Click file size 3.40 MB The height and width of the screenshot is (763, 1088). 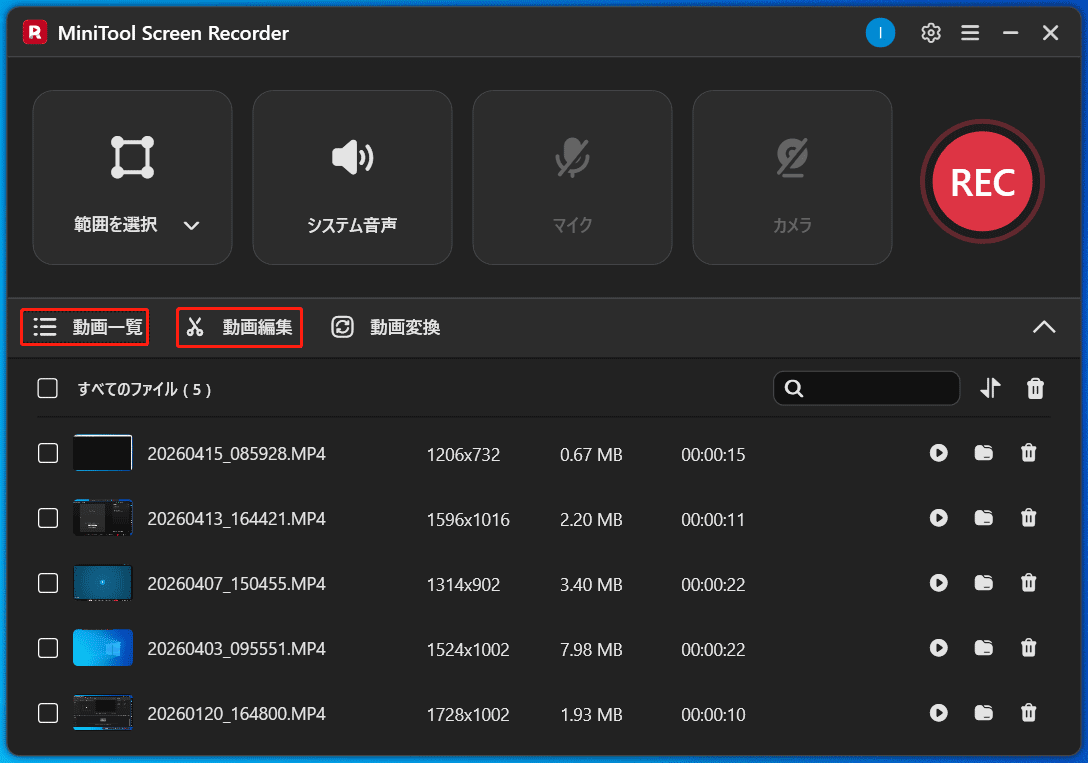(591, 585)
